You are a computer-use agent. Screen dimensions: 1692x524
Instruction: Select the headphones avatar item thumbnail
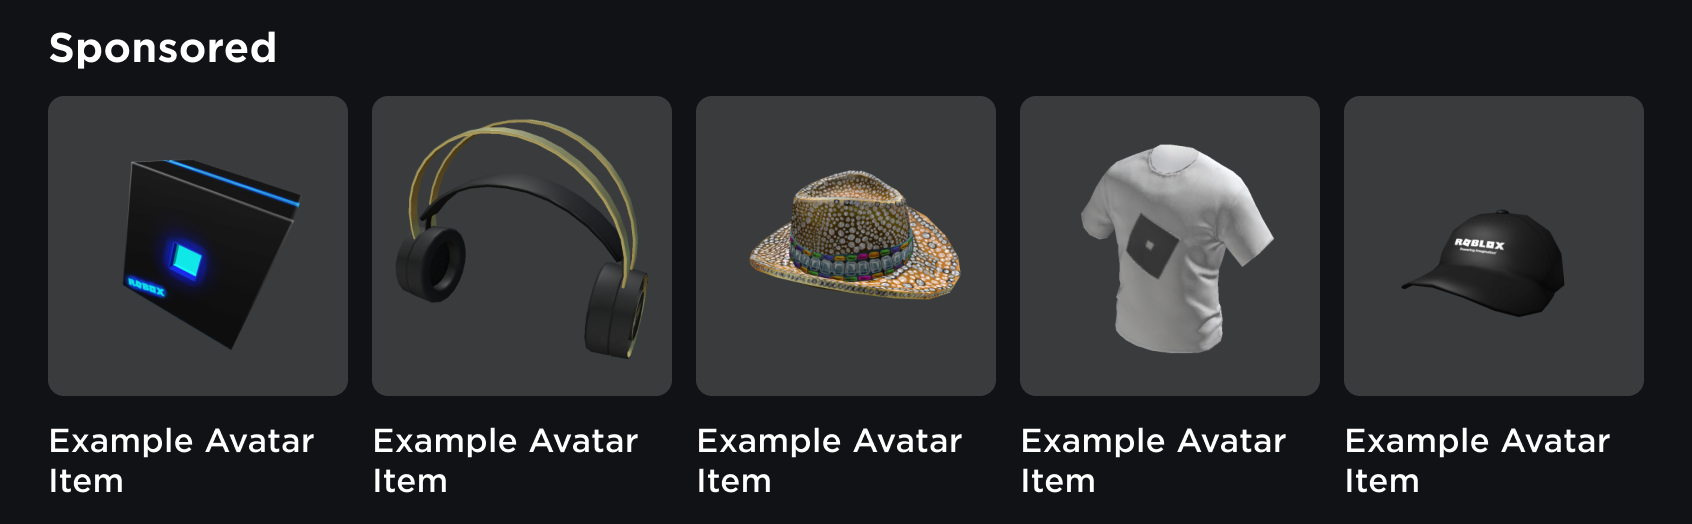[x=522, y=246]
